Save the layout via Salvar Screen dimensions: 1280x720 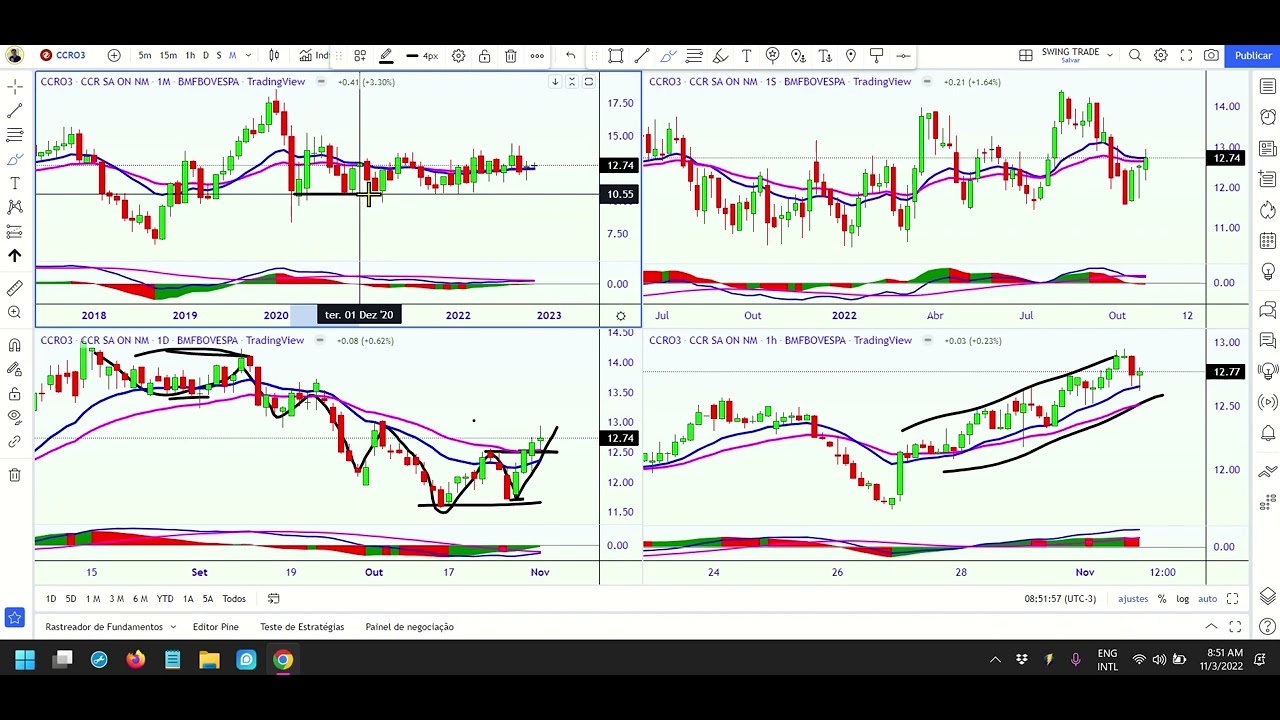tap(1070, 60)
